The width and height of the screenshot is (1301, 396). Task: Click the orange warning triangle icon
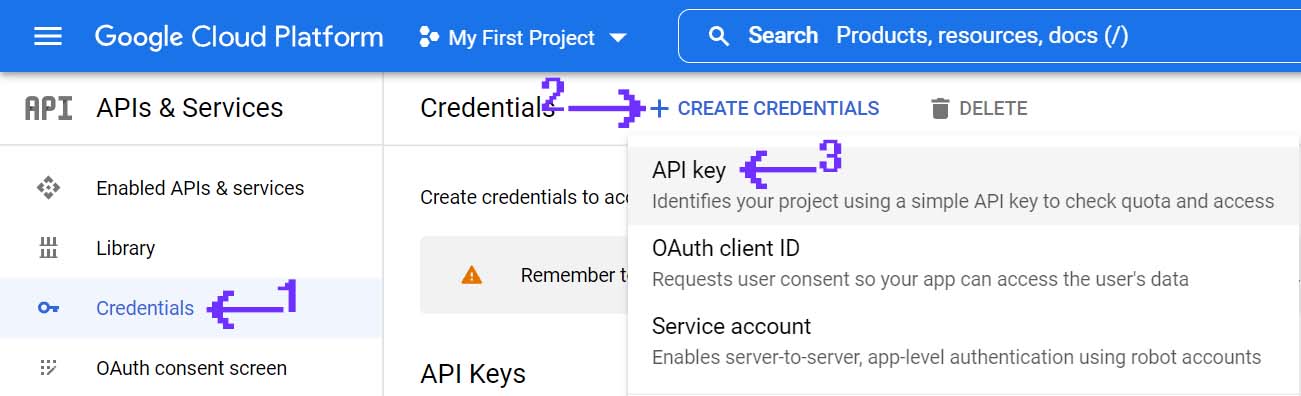[472, 275]
